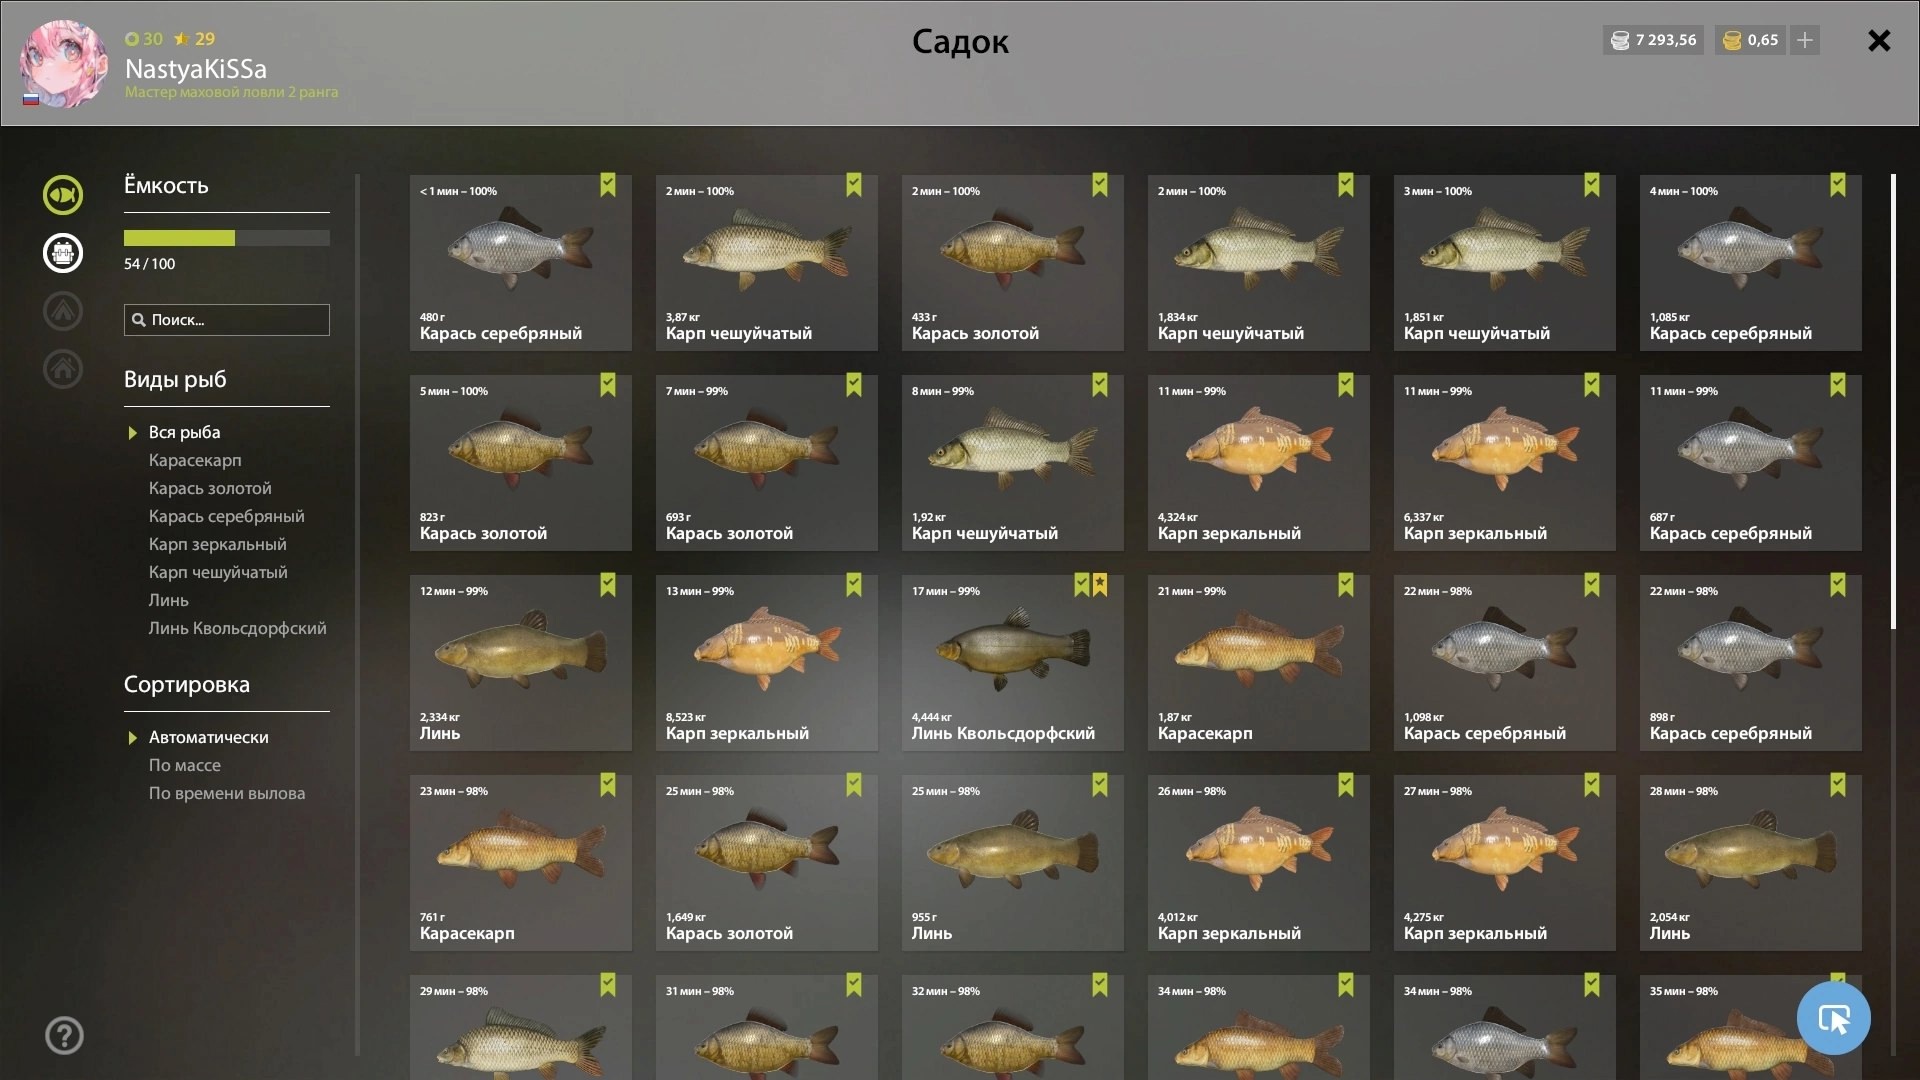
Task: Toggle star mark on Линь Квольсдорфский card
Action: pyautogui.click(x=1100, y=585)
